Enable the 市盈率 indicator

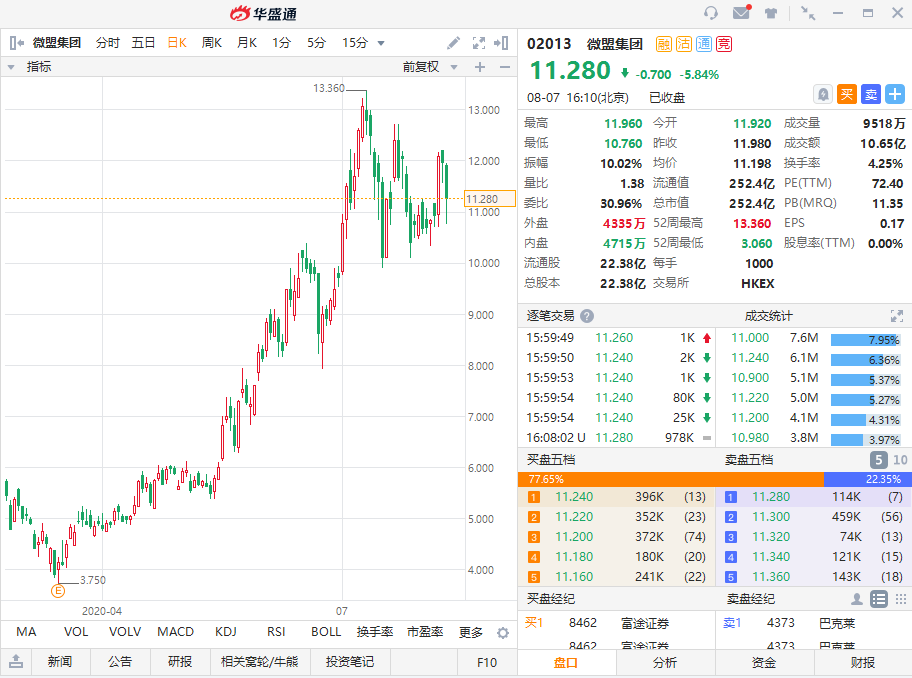point(425,632)
